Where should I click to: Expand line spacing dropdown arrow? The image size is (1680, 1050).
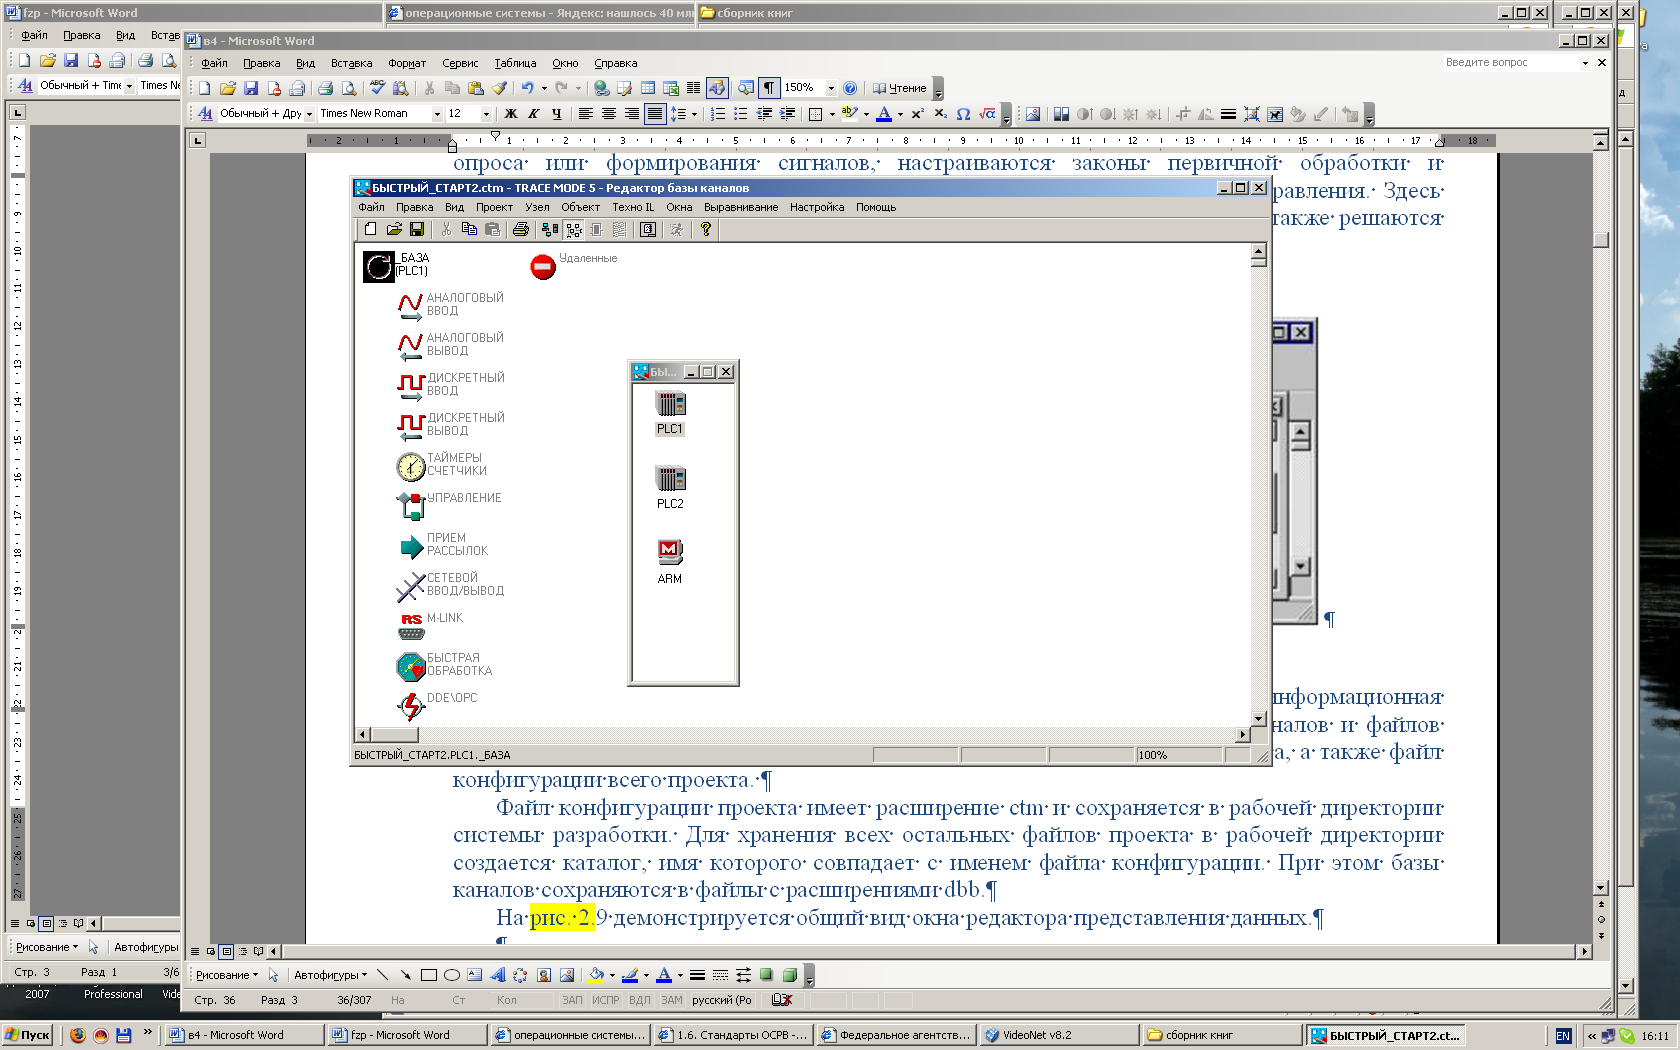coord(695,114)
